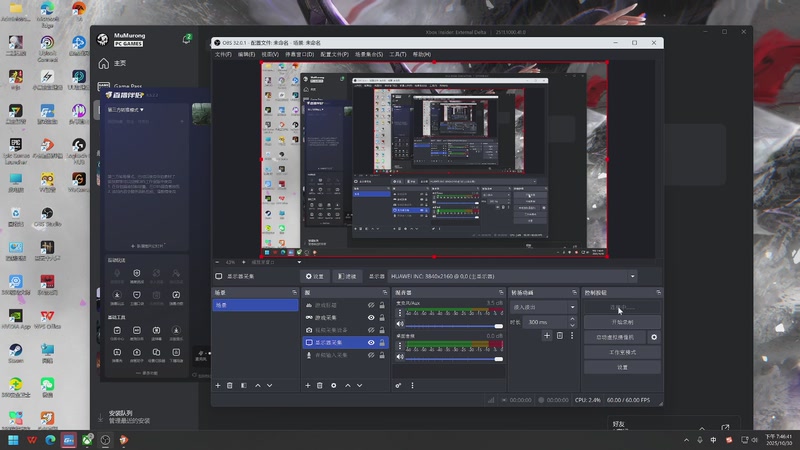This screenshot has height=450, width=800.
Task: Open the mixer footer three-dot menu
Action: click(412, 386)
